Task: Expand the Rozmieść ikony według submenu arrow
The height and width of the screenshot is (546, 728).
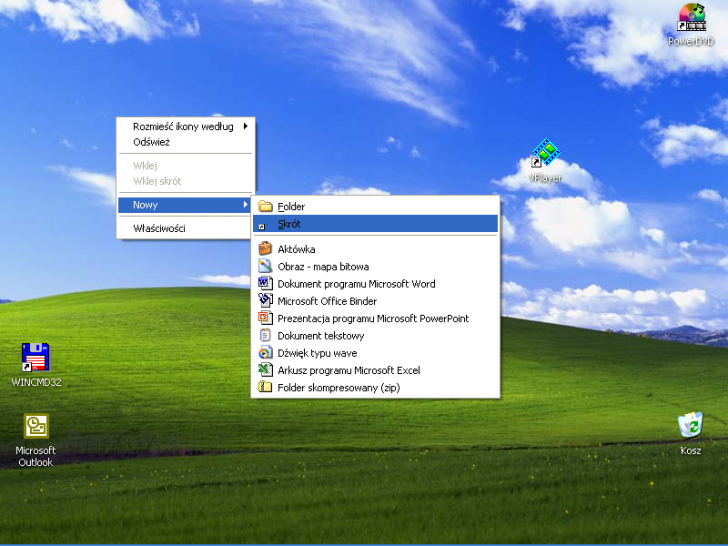Action: (x=246, y=126)
